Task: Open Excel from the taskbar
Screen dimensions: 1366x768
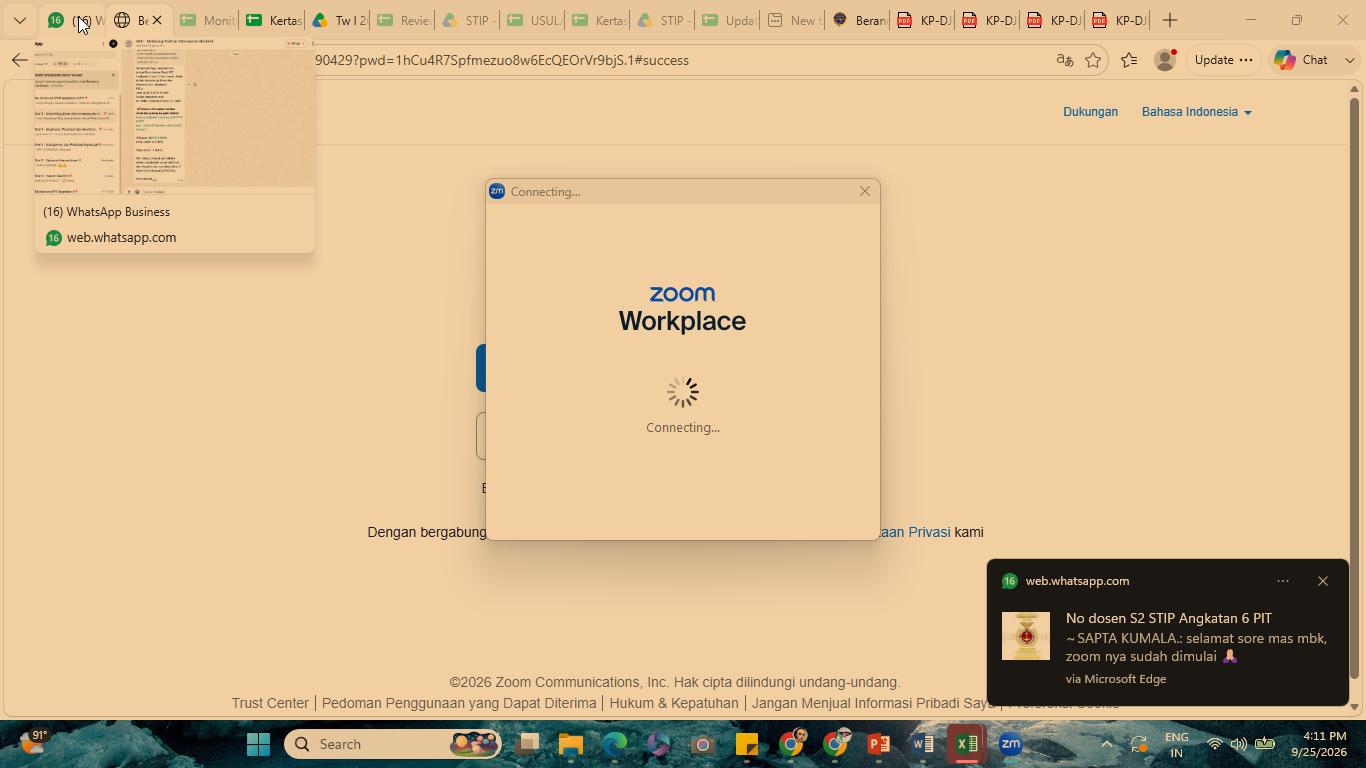Action: [966, 744]
